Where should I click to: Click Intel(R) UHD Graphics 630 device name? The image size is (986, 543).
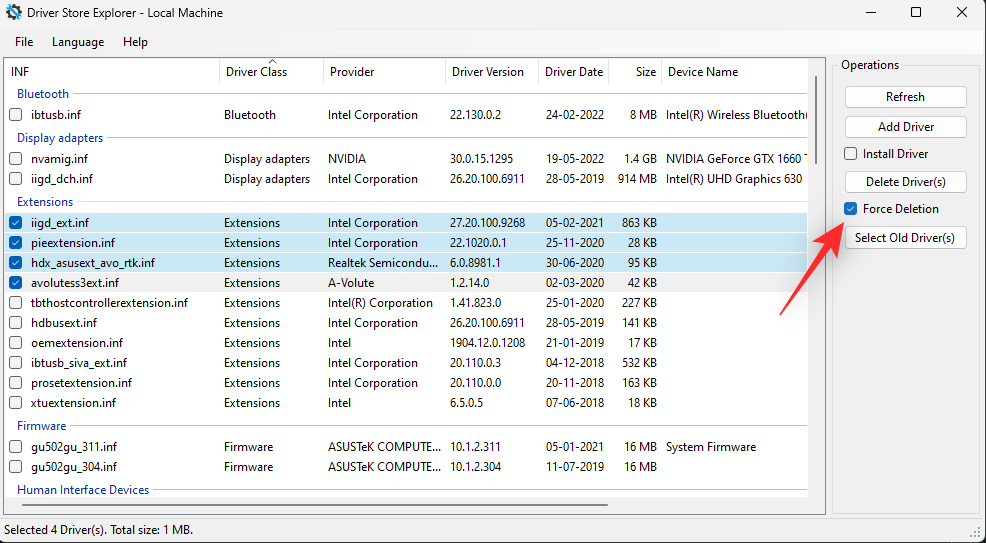tap(734, 179)
